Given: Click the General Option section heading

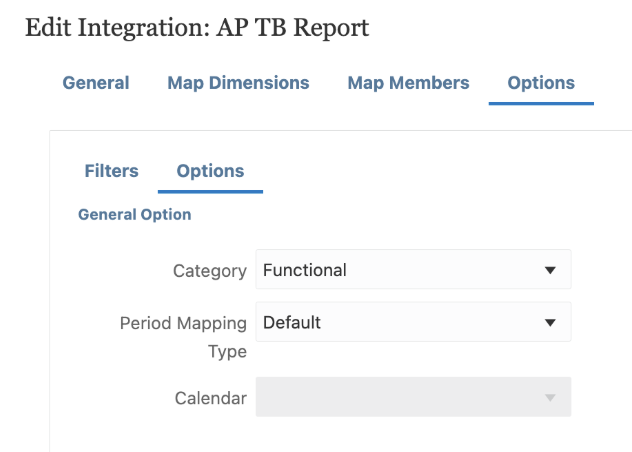Looking at the screenshot, I should [x=134, y=214].
